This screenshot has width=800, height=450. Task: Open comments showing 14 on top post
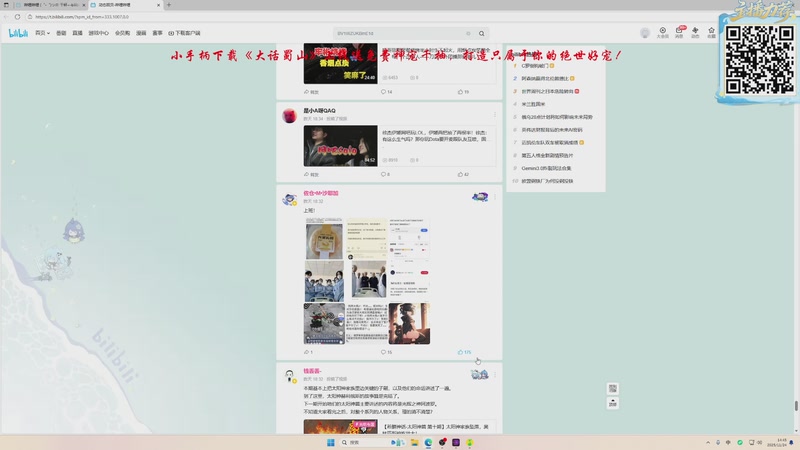[x=386, y=92]
